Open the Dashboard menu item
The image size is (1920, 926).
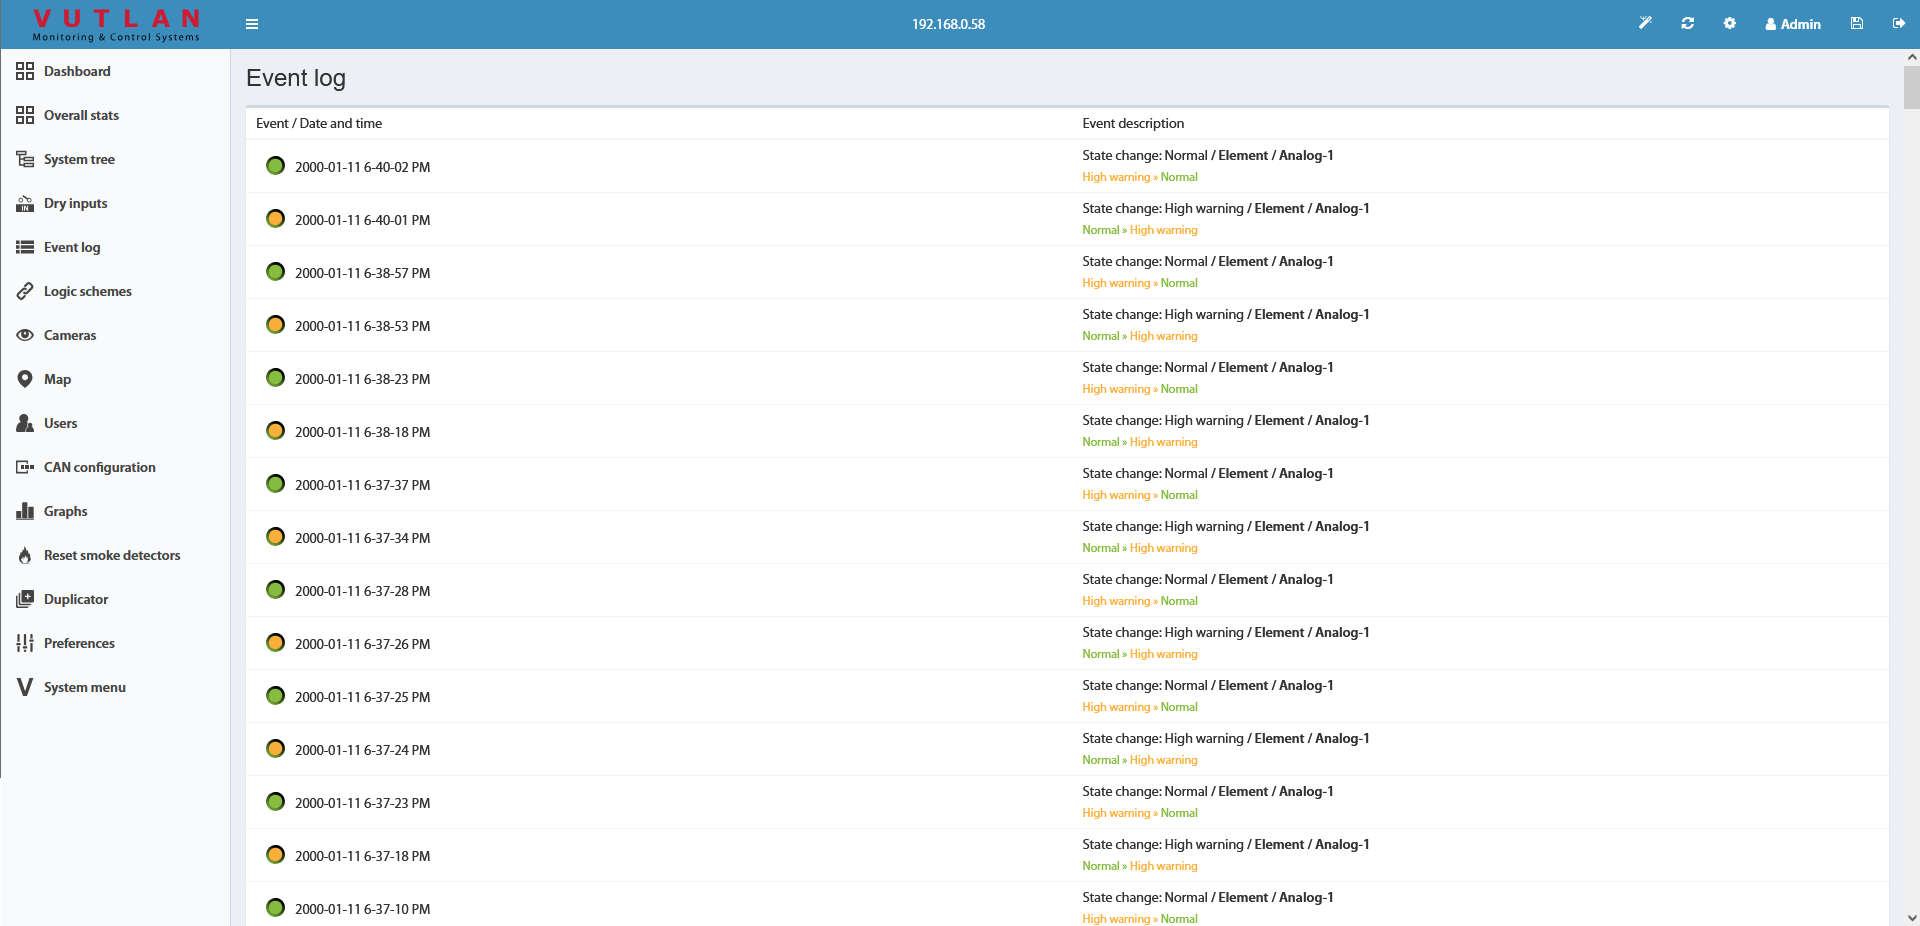click(77, 71)
